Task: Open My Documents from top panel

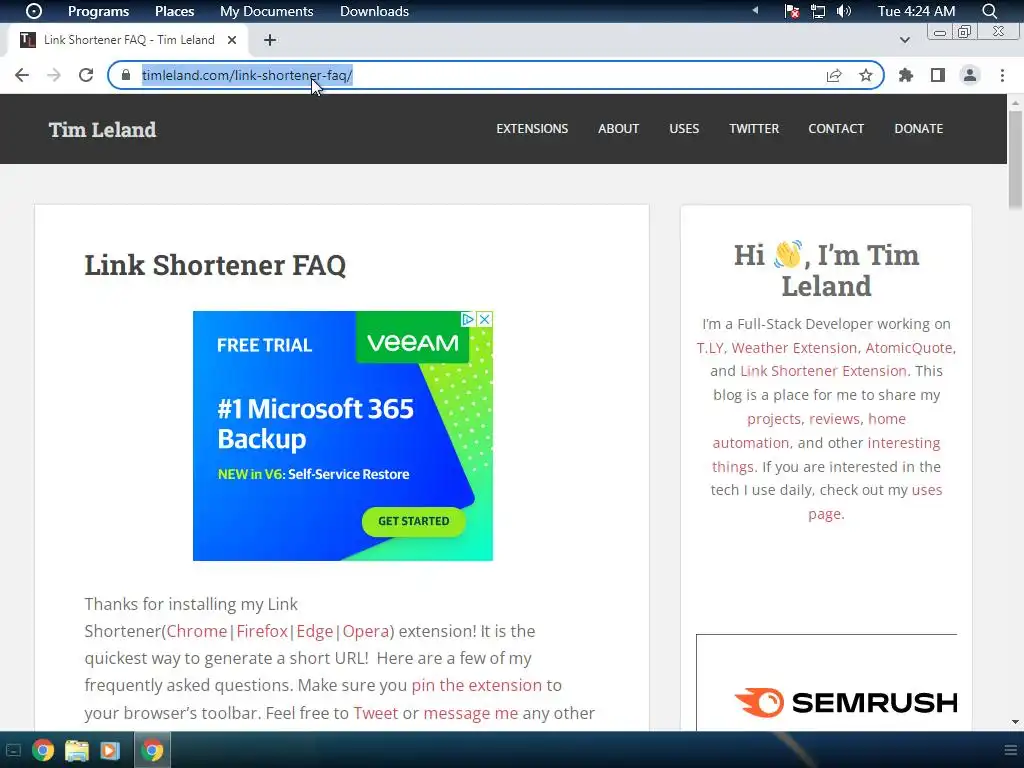Action: coord(266,11)
